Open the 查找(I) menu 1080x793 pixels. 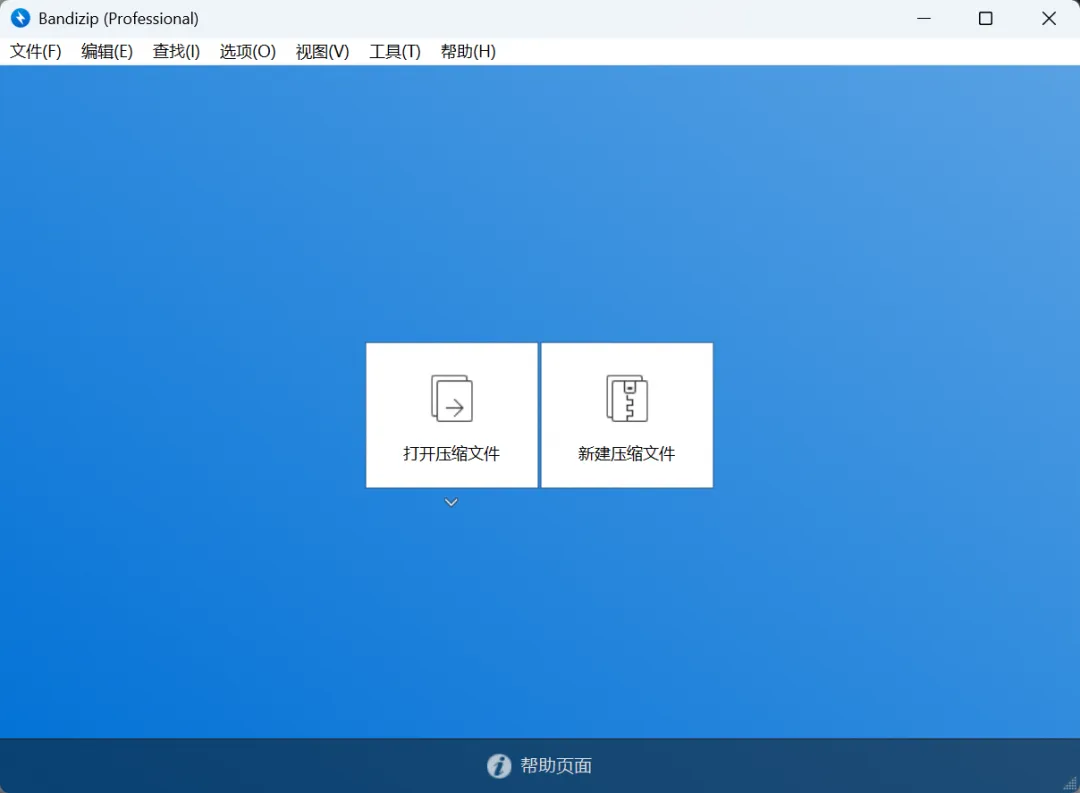click(x=176, y=52)
